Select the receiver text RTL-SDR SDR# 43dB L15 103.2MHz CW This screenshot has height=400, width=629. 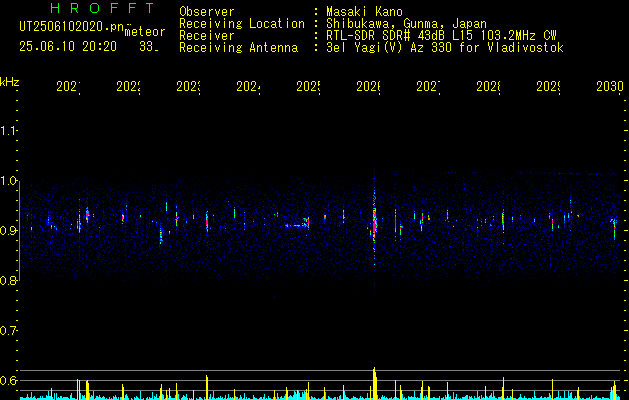point(441,36)
